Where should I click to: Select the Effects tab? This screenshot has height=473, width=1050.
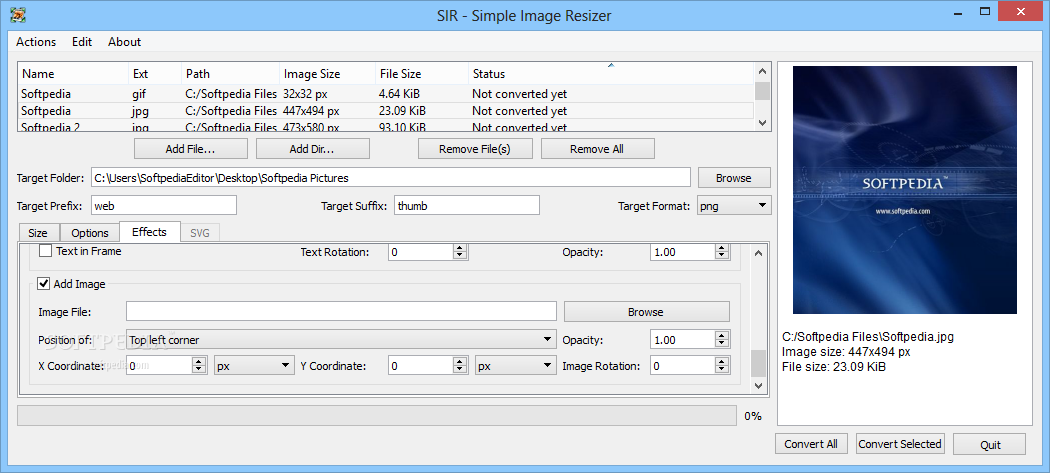[x=149, y=232]
